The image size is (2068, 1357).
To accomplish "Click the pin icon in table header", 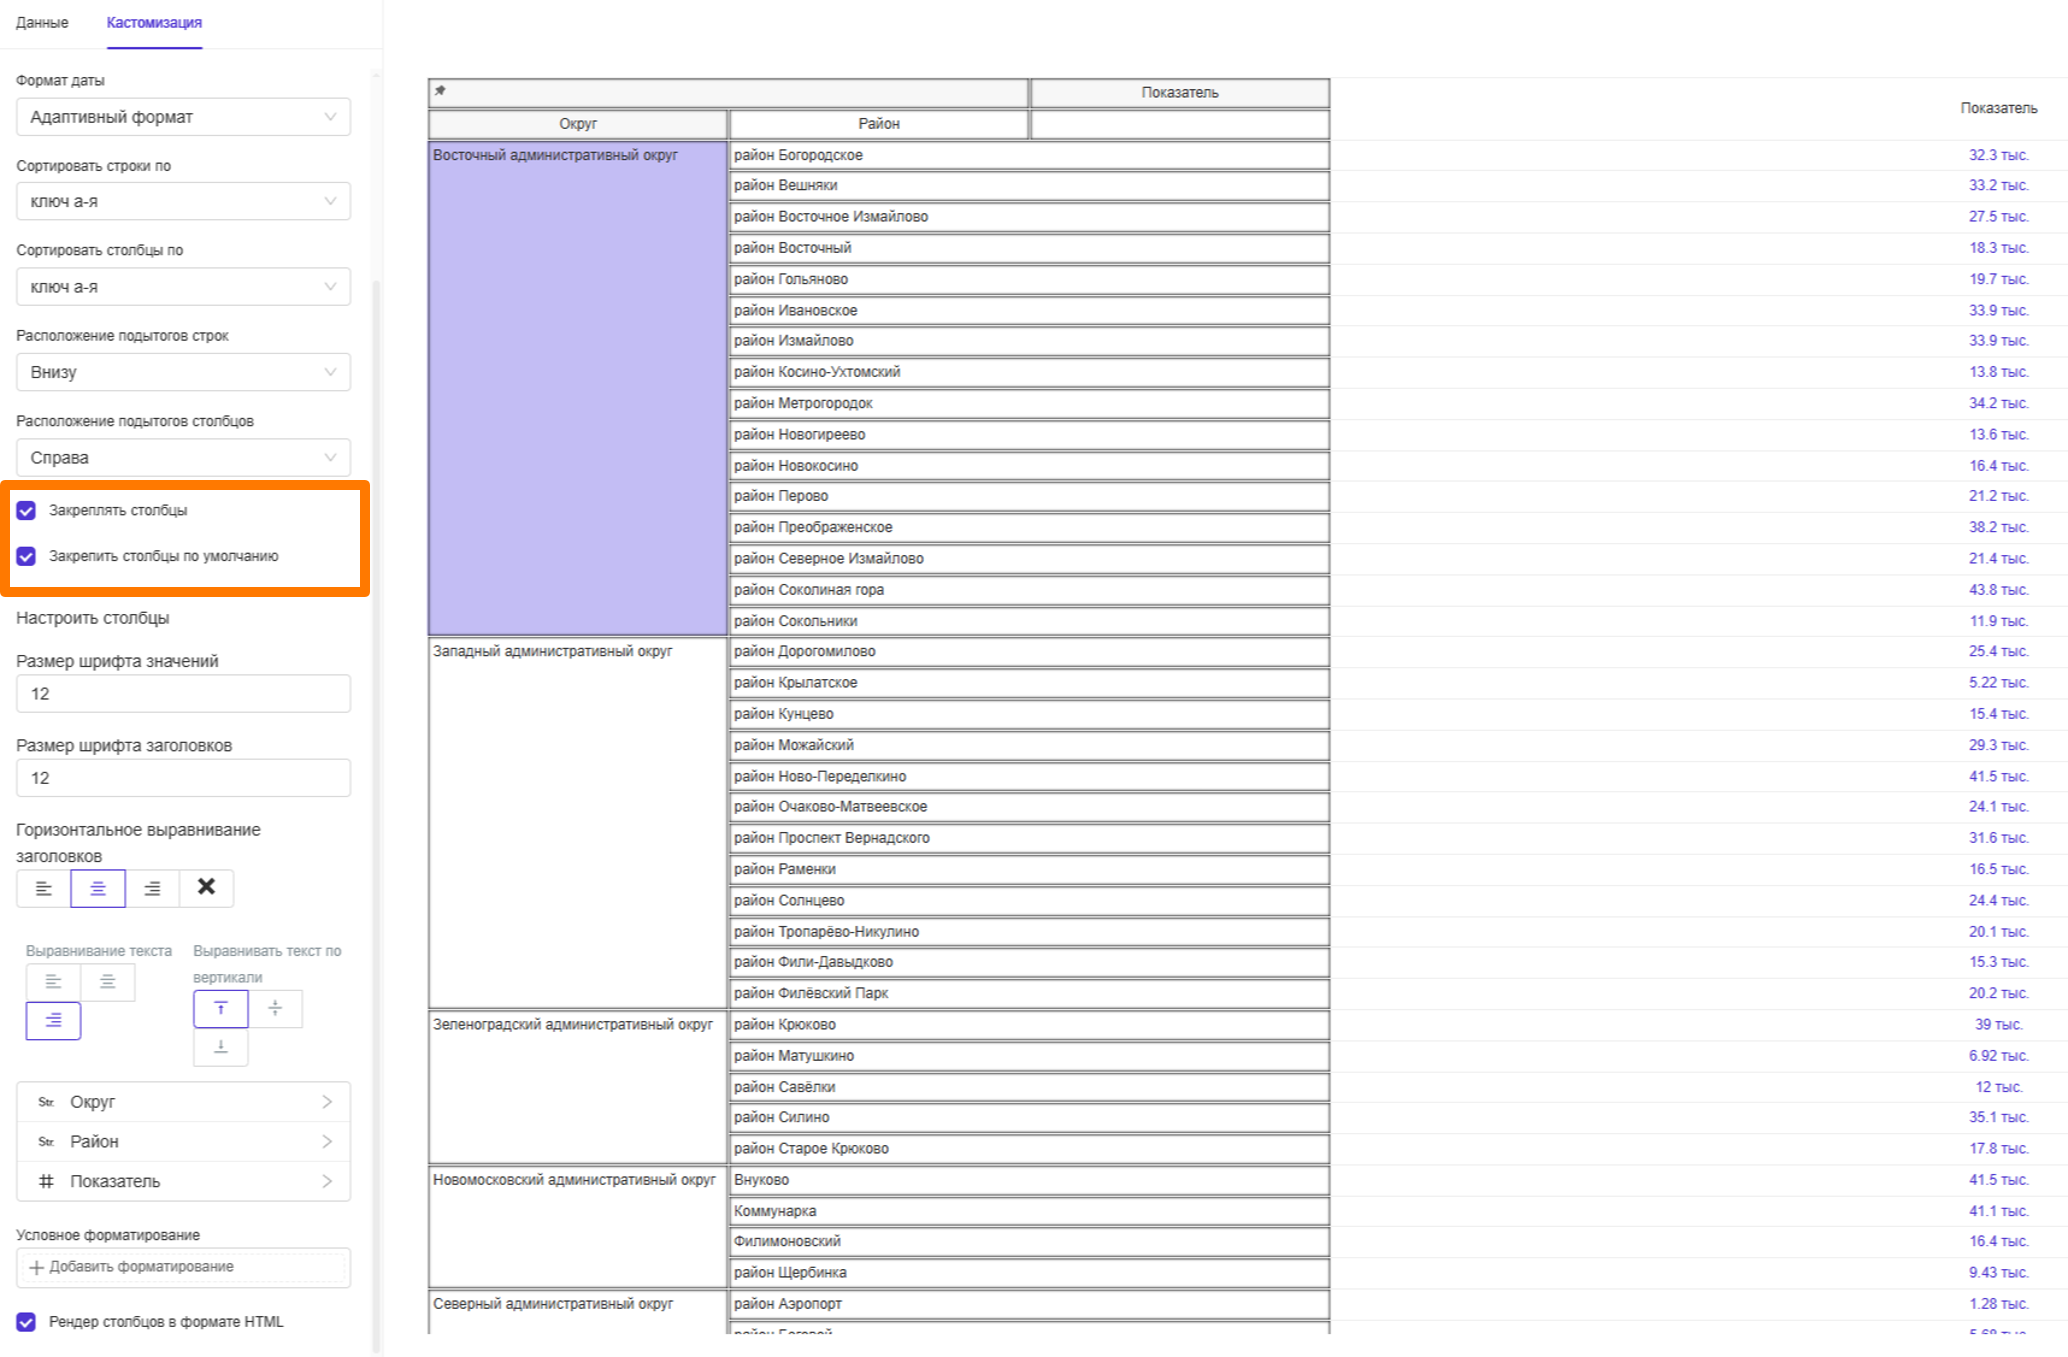I will point(440,91).
